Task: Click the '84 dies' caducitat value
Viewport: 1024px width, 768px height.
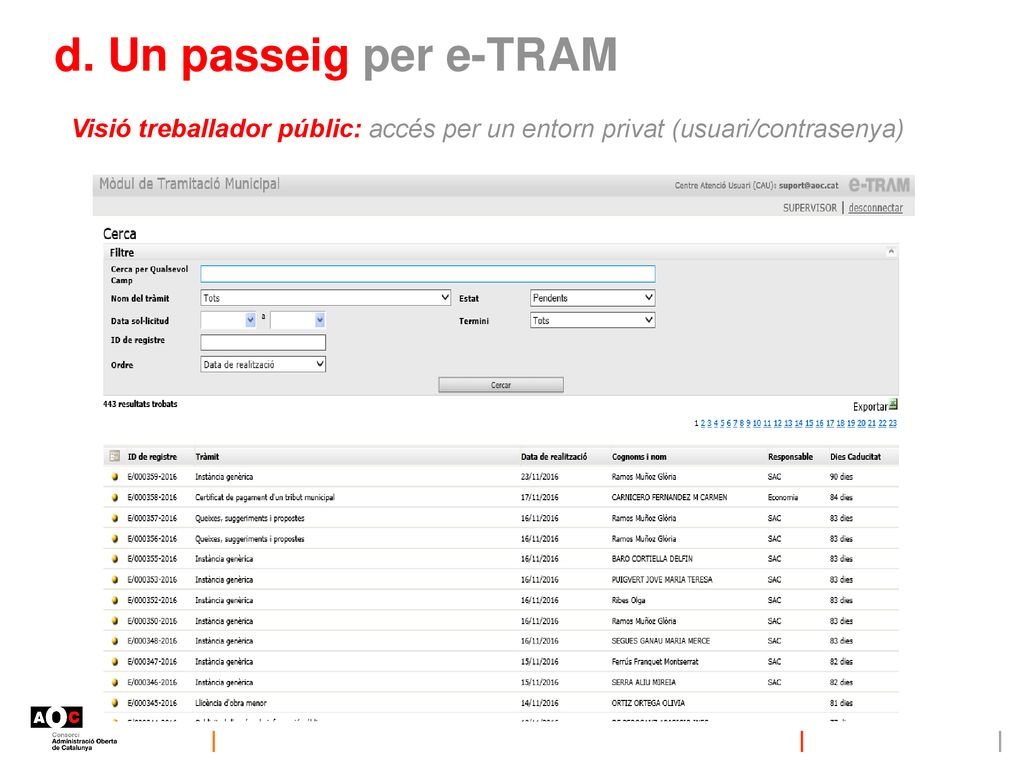Action: (841, 498)
